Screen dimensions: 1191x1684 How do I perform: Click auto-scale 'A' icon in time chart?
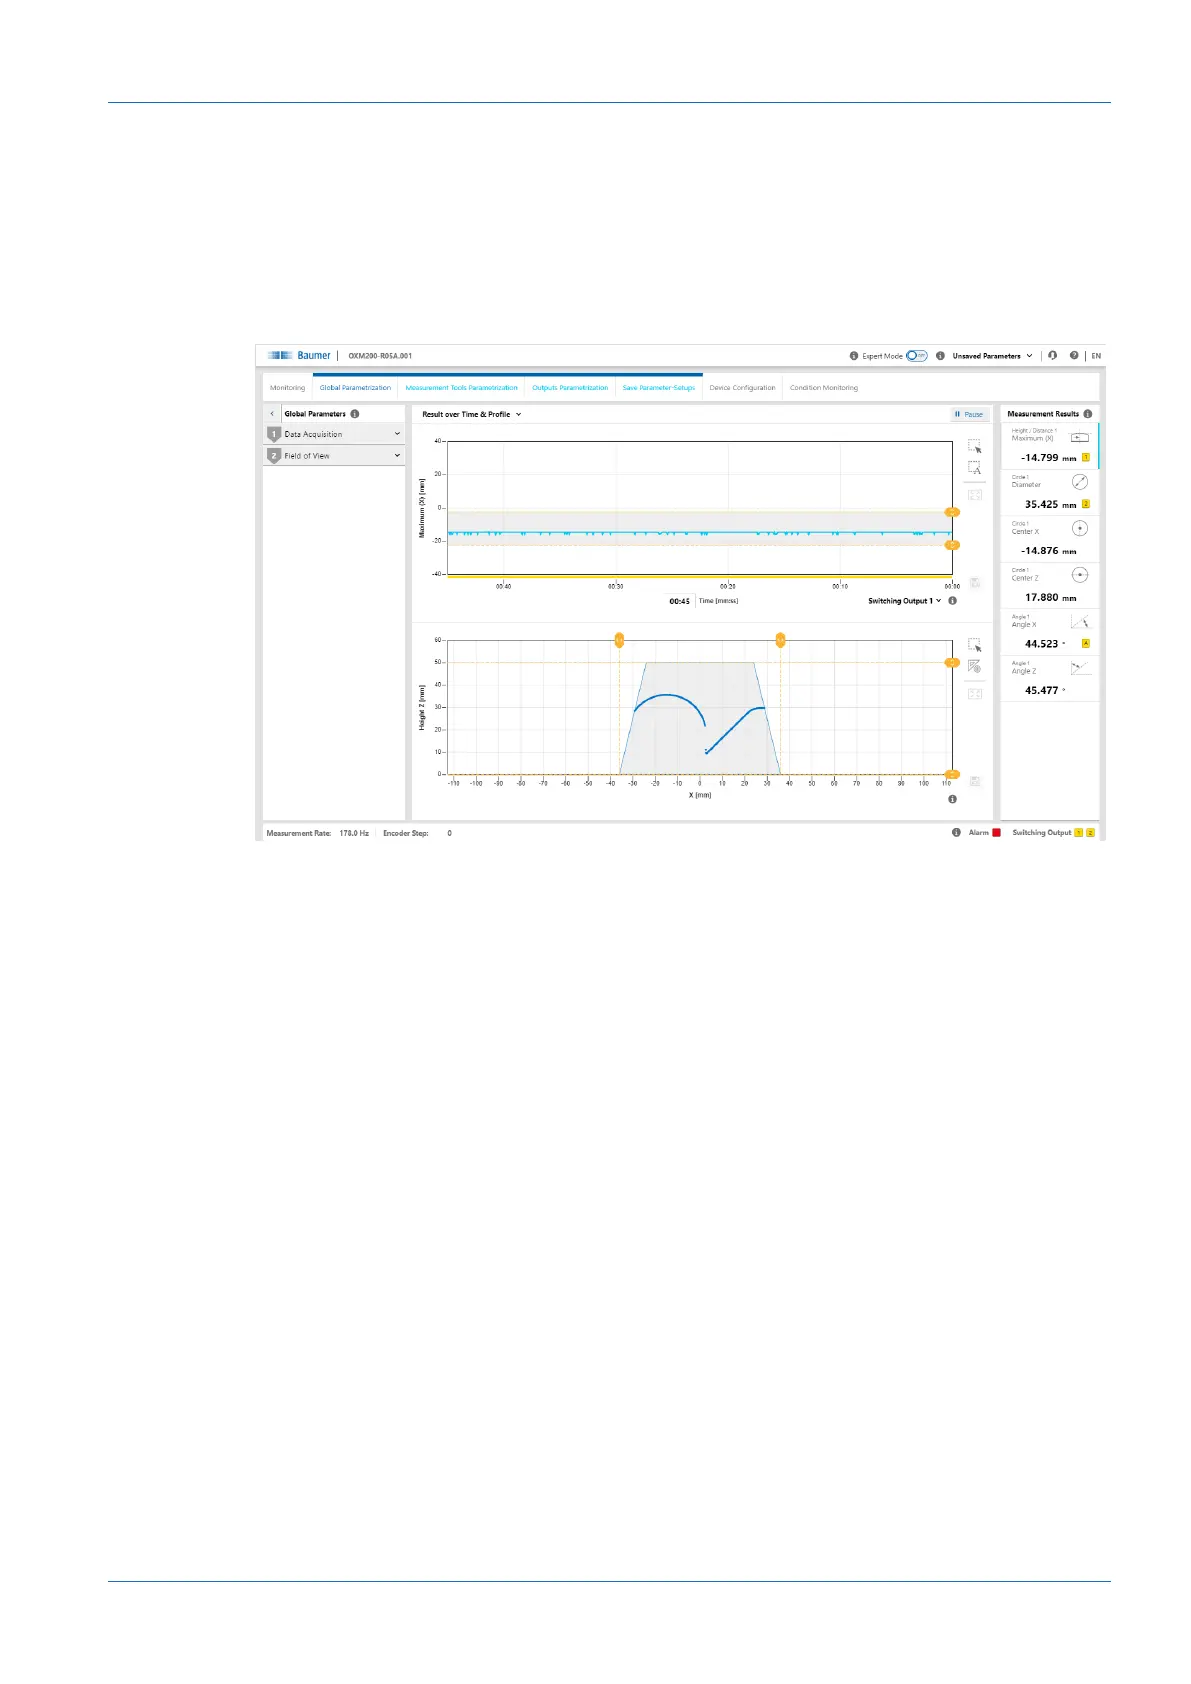point(975,468)
